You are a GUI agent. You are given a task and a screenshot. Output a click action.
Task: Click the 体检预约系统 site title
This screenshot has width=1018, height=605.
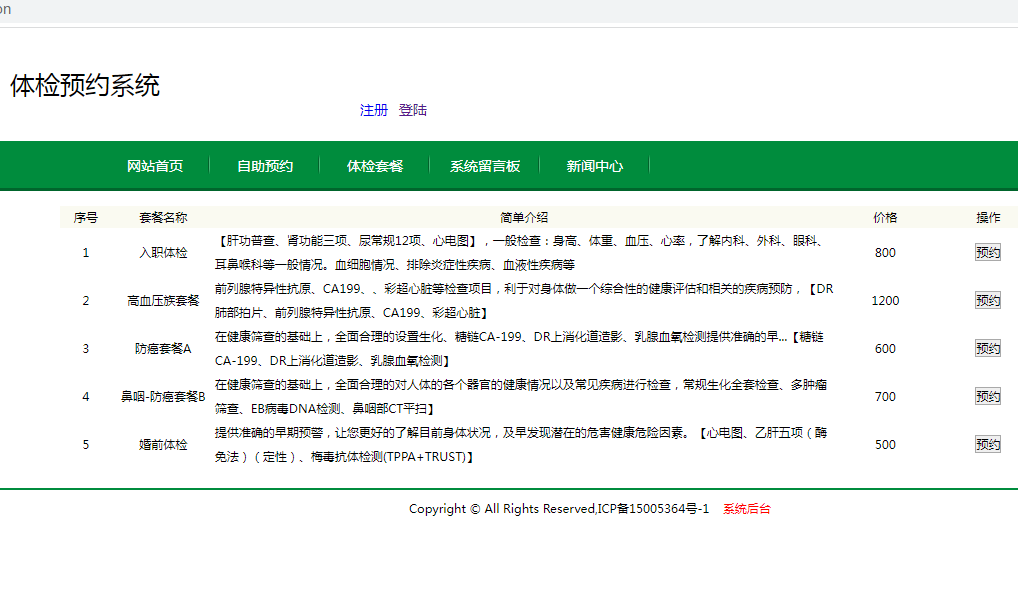pos(85,86)
